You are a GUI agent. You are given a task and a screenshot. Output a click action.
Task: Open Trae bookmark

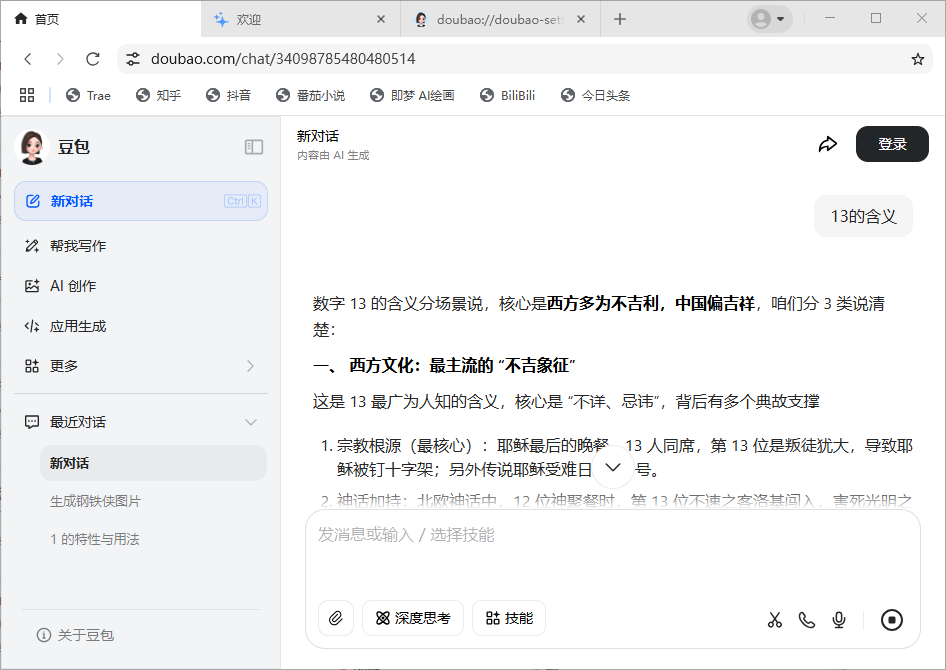[x=89, y=95]
